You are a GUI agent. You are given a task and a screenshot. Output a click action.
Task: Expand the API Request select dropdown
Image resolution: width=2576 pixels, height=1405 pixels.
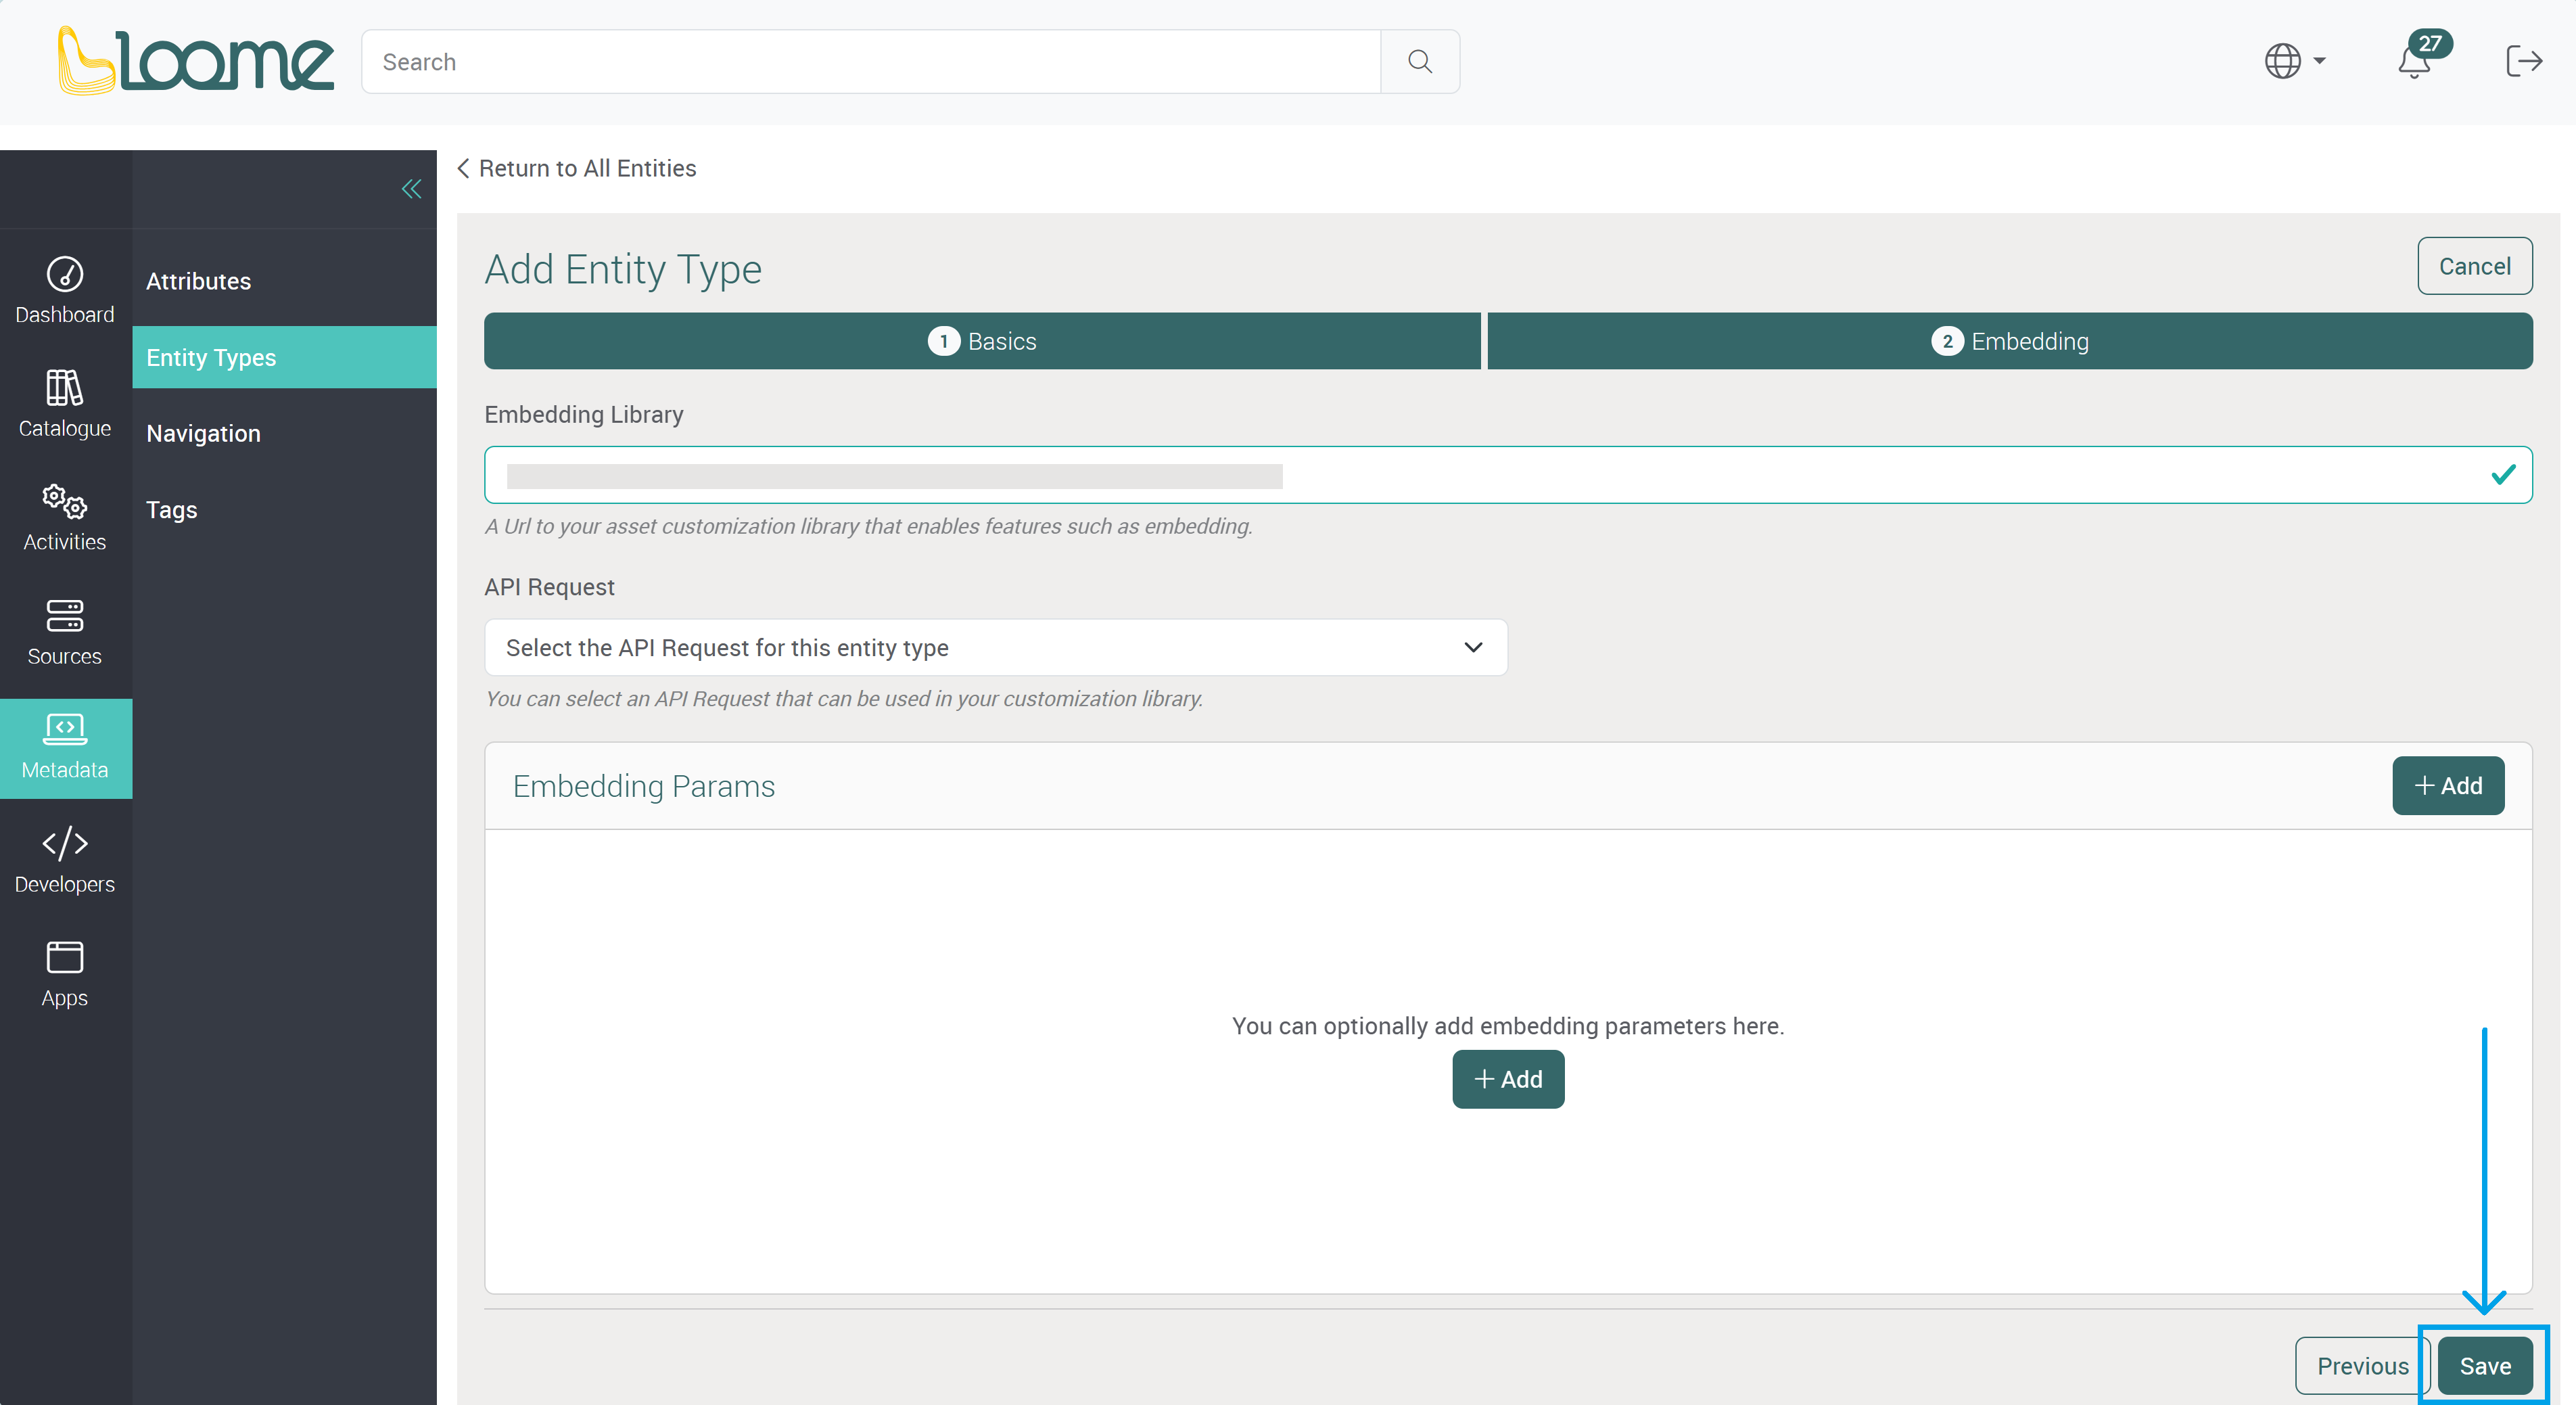click(x=995, y=647)
